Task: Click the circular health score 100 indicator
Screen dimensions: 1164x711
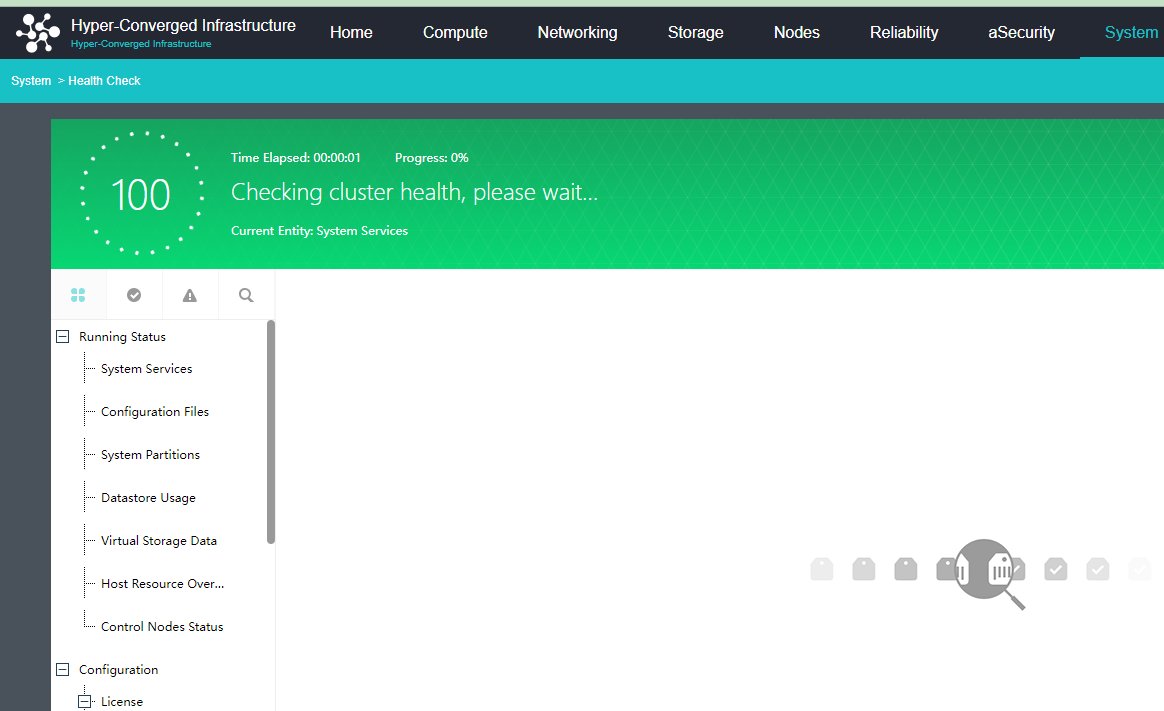Action: 141,194
